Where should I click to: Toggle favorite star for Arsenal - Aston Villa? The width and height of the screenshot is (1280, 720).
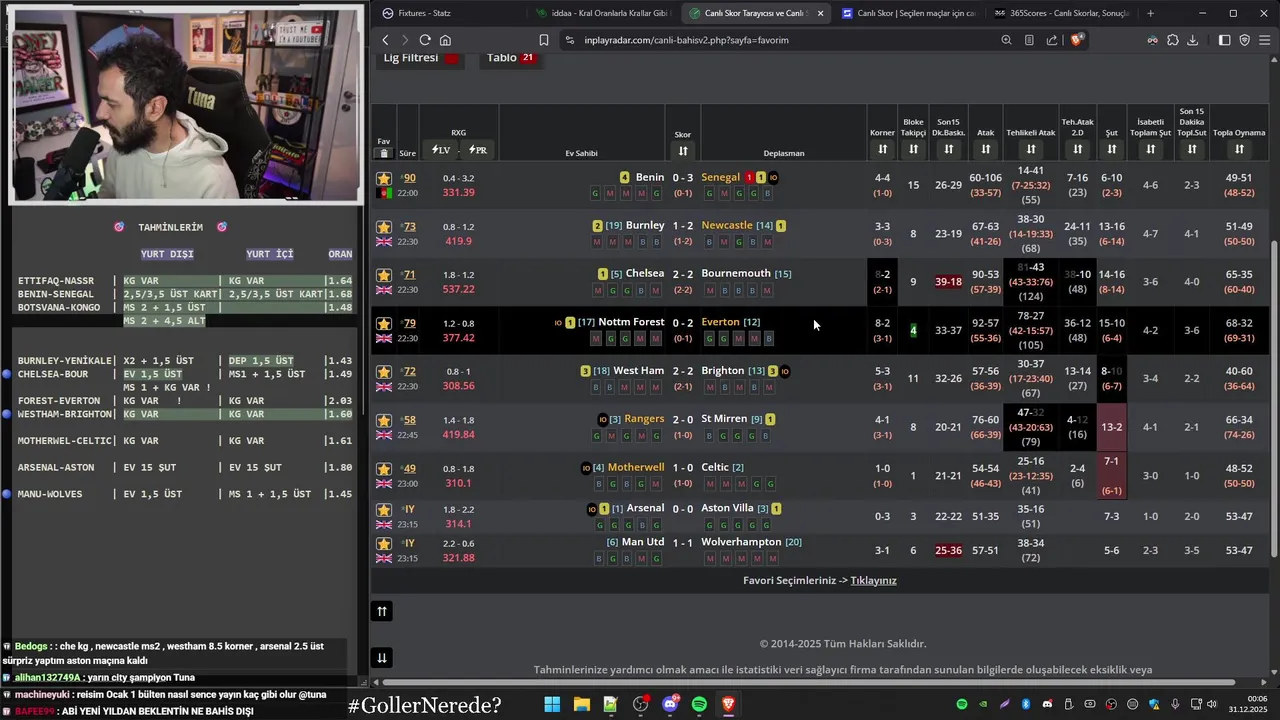point(384,510)
